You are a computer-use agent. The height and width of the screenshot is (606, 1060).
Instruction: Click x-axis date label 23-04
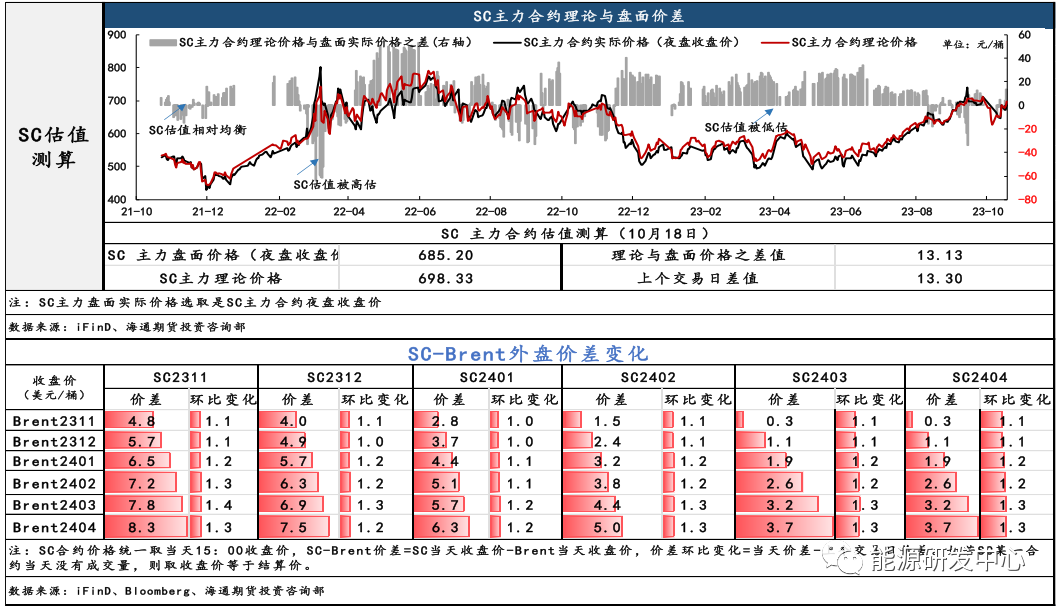774,212
